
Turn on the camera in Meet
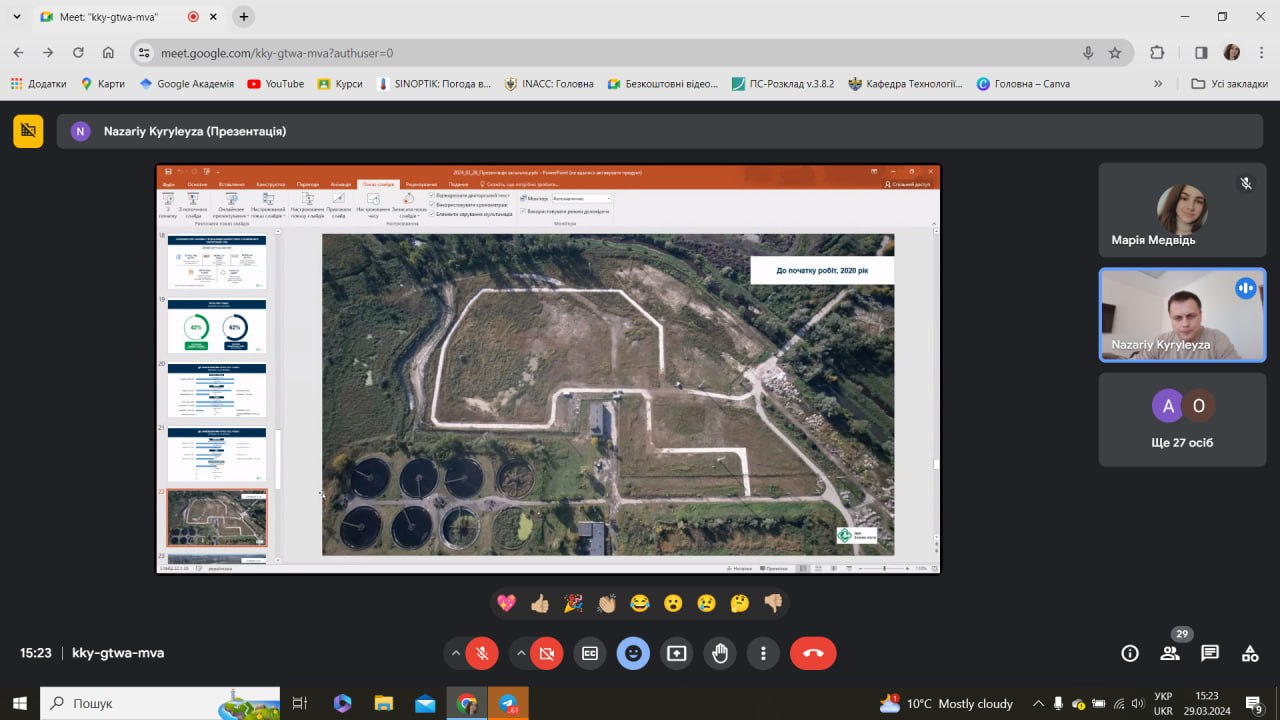pyautogui.click(x=546, y=653)
